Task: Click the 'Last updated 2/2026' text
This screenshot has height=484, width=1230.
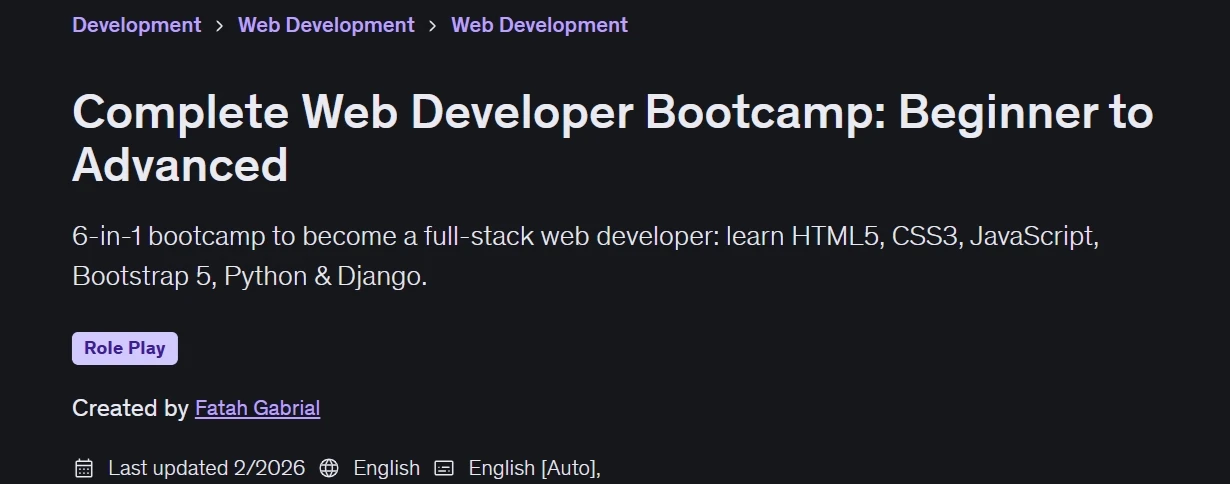Action: click(207, 468)
